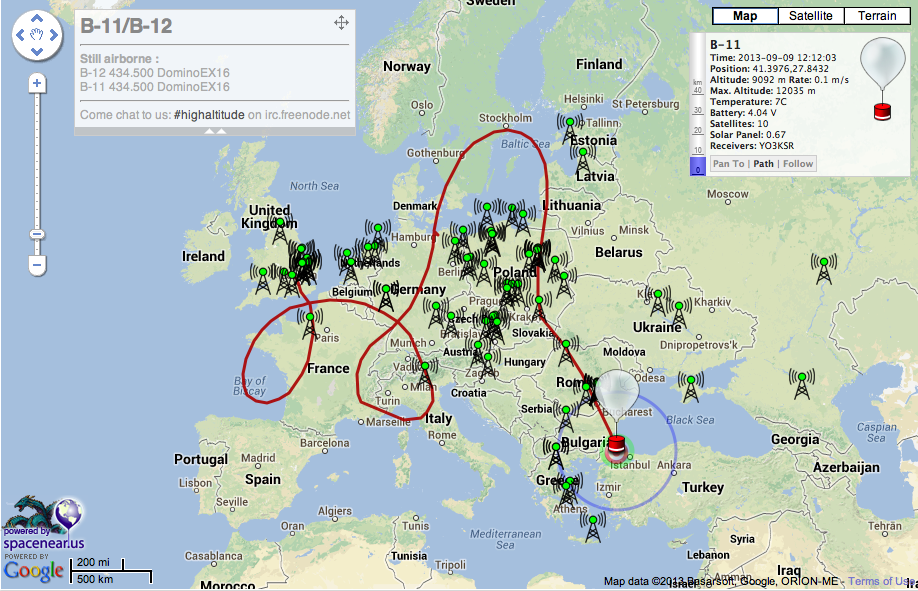Pan the map right with the arrow control
Viewport: 918px width, 591px height.
click(x=53, y=35)
